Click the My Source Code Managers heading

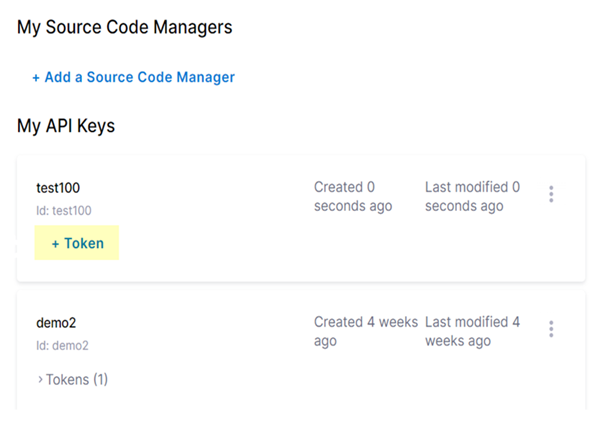click(x=125, y=28)
